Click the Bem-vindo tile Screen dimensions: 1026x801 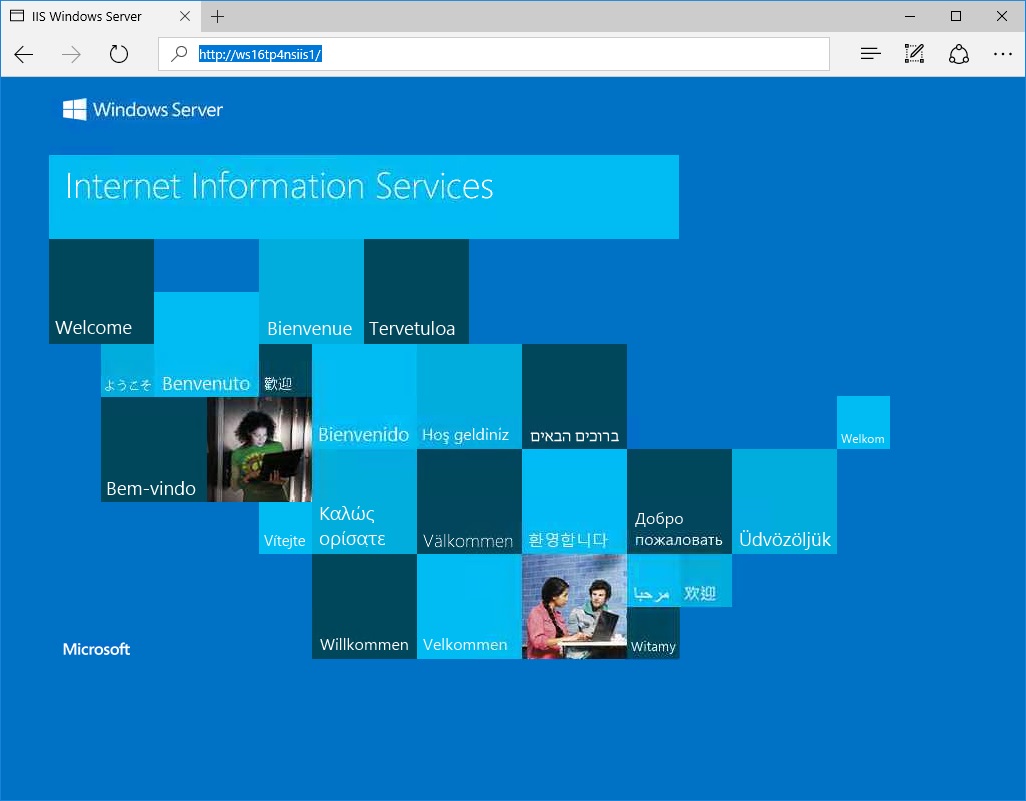coord(154,450)
